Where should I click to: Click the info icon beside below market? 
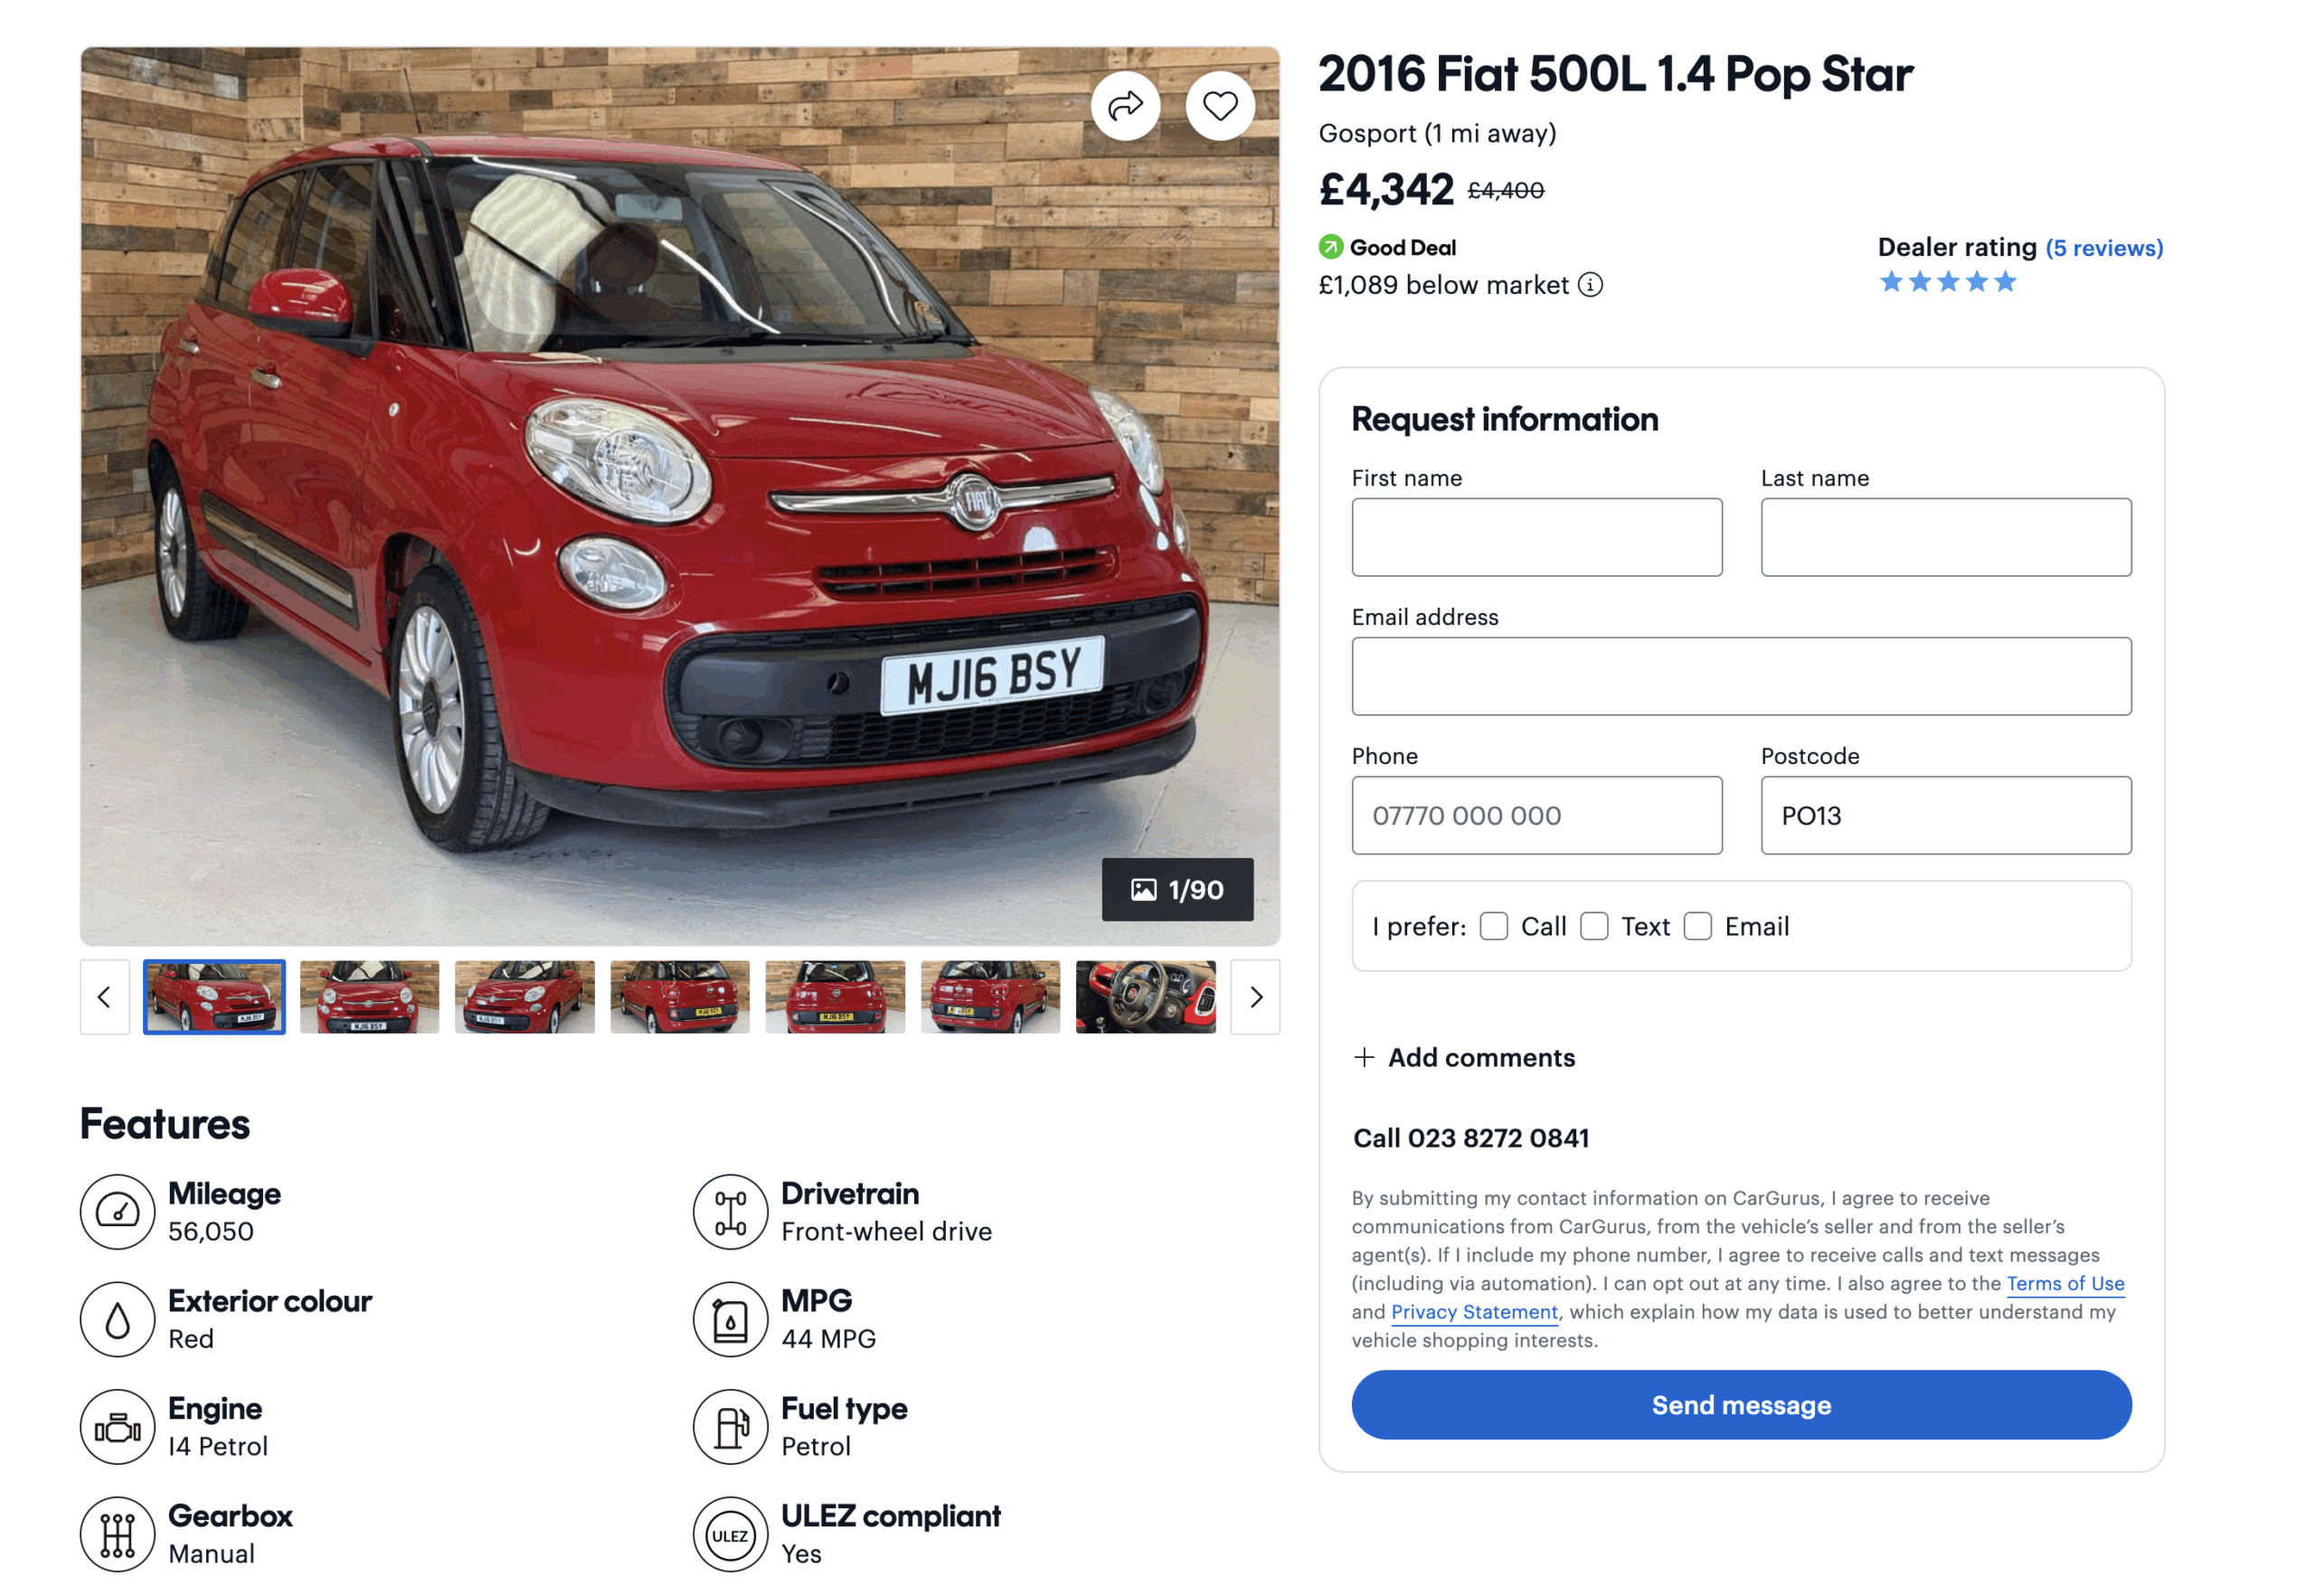1590,285
